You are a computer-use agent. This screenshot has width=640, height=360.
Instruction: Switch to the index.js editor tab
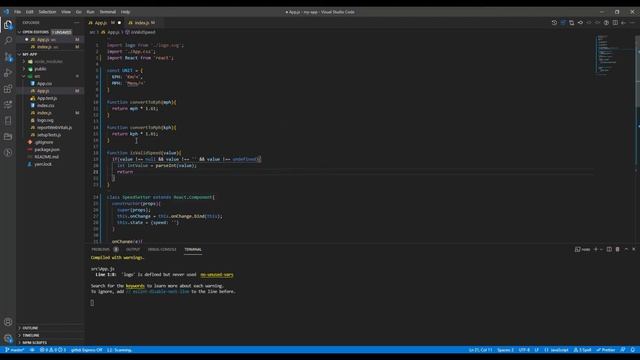142,23
